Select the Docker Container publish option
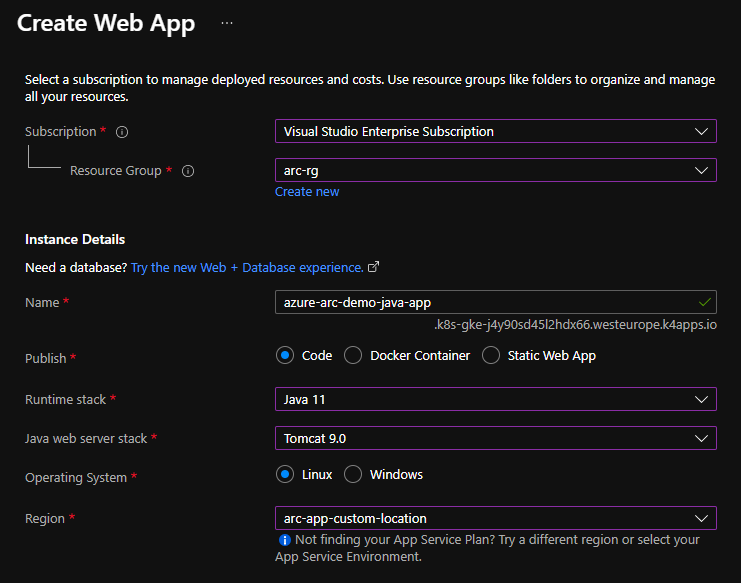The image size is (741, 583). (x=353, y=355)
